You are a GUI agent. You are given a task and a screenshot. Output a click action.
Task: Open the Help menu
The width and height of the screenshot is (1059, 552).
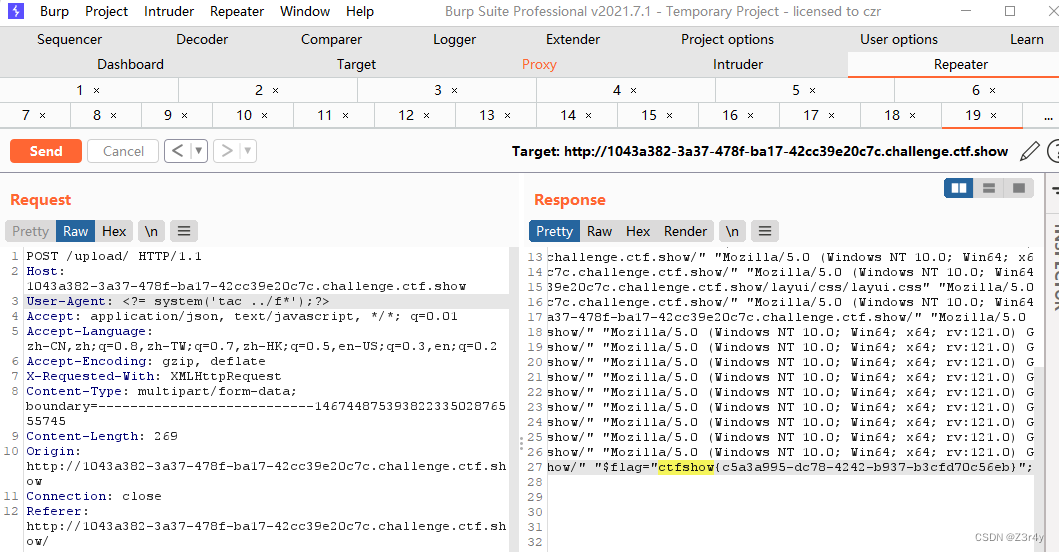(360, 11)
